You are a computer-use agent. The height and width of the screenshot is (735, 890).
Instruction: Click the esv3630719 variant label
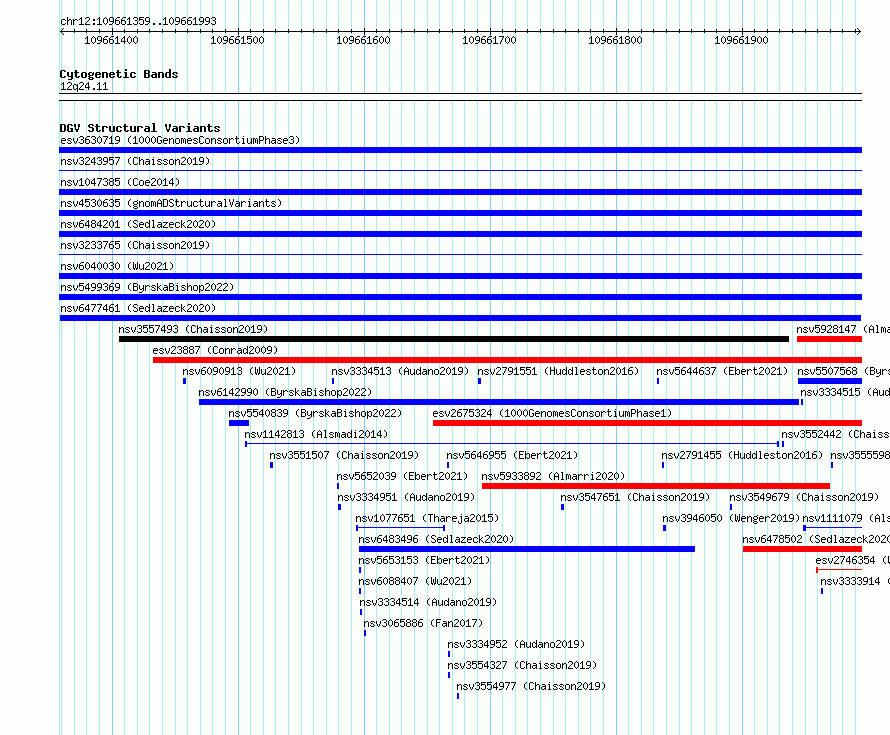point(180,140)
